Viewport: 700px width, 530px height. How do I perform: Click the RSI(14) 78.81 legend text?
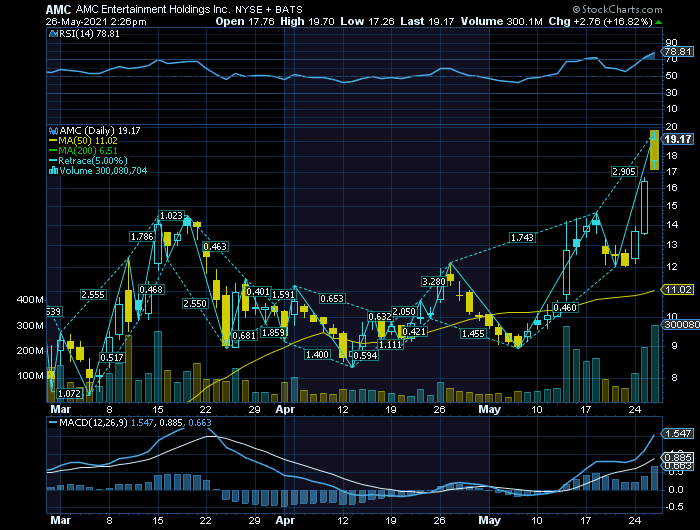click(89, 33)
